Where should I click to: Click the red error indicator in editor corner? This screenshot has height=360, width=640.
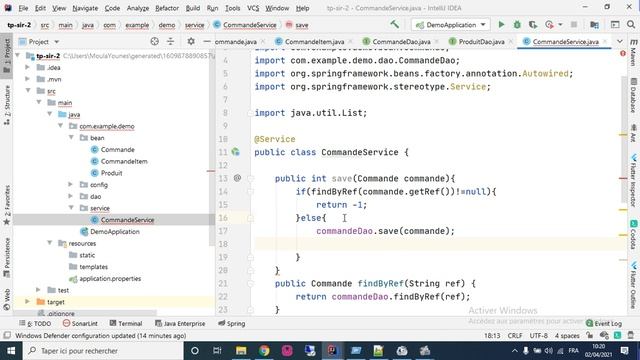(x=623, y=53)
